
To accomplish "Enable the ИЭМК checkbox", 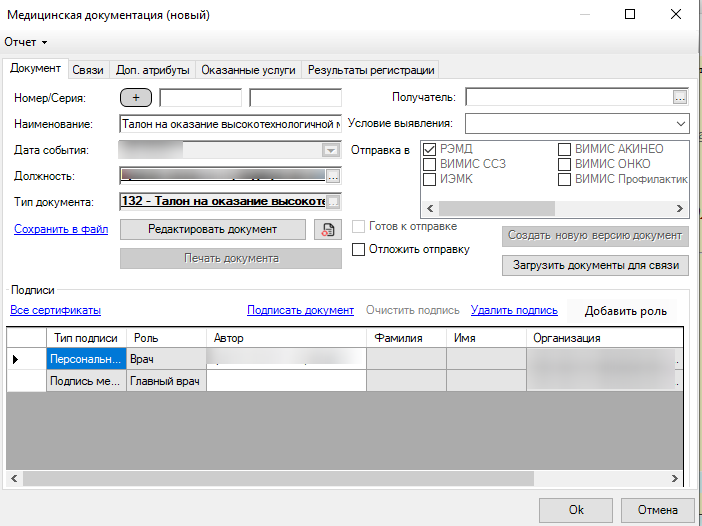I will (x=429, y=179).
